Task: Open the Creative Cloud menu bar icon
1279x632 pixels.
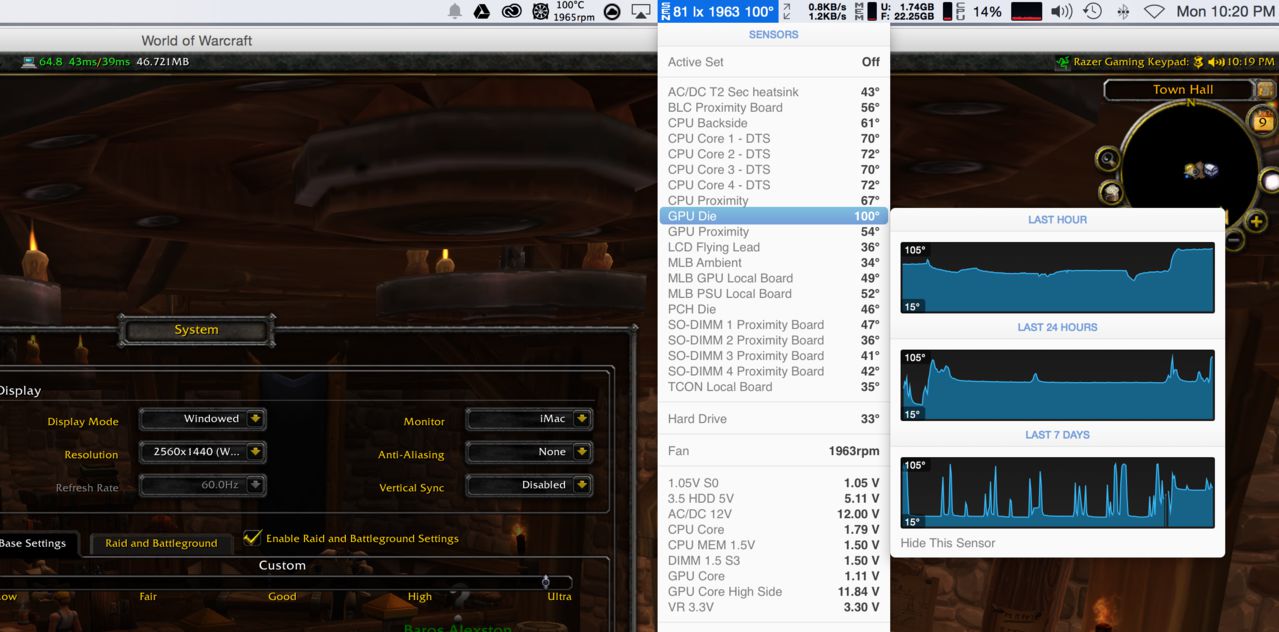Action: [511, 12]
